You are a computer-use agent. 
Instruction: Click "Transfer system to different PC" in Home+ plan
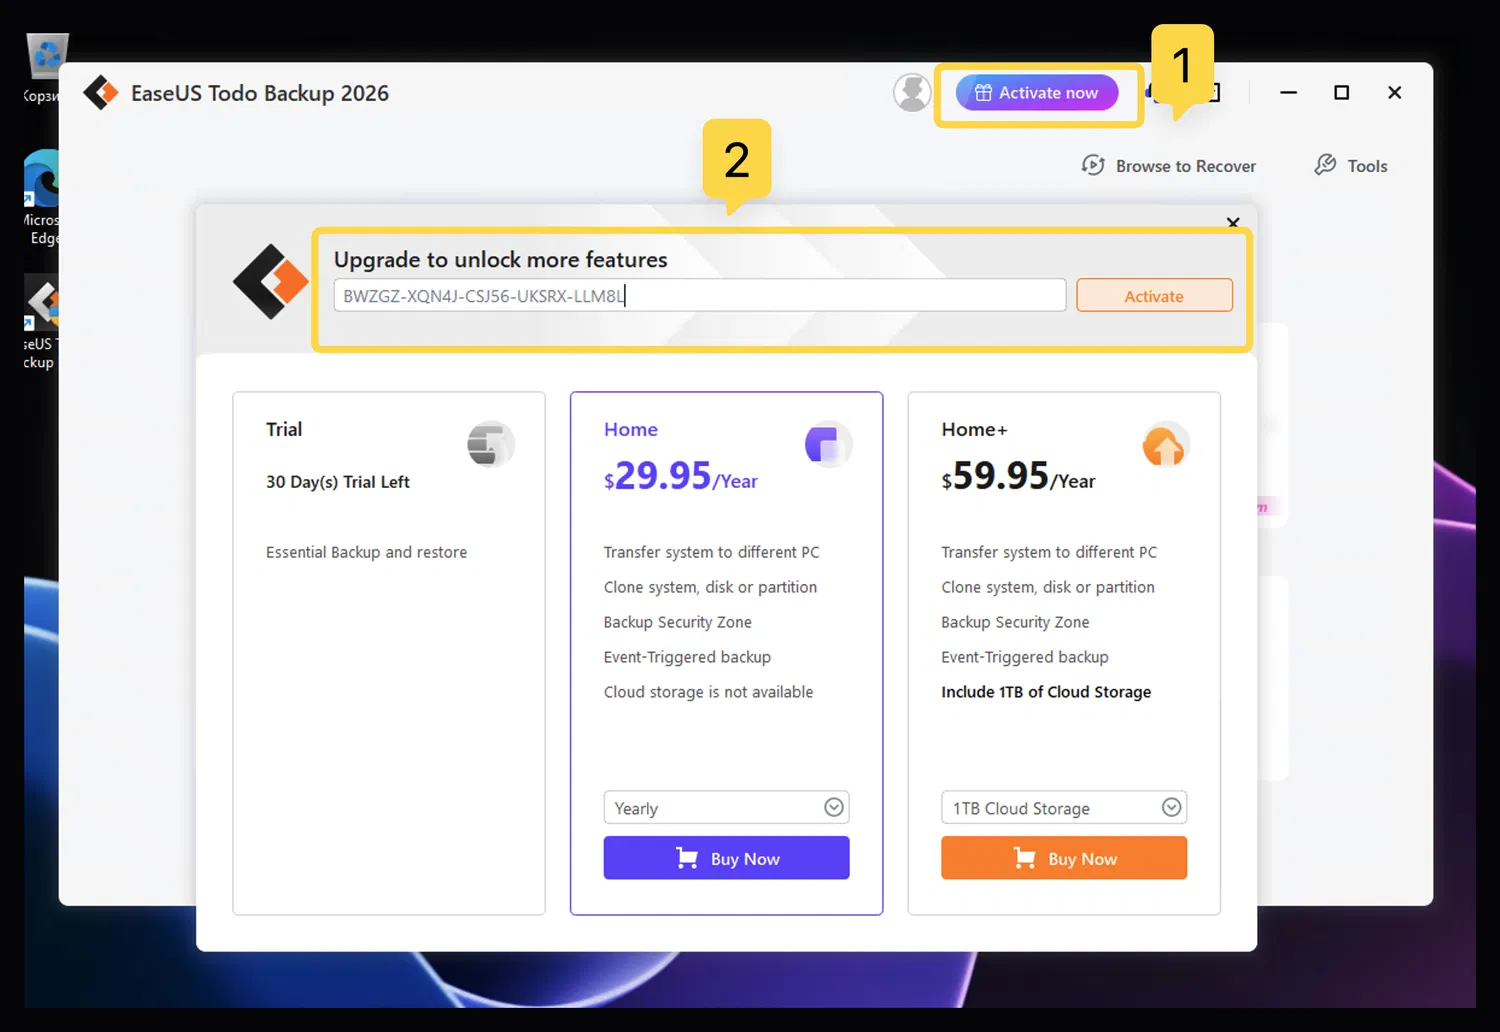click(x=1049, y=552)
